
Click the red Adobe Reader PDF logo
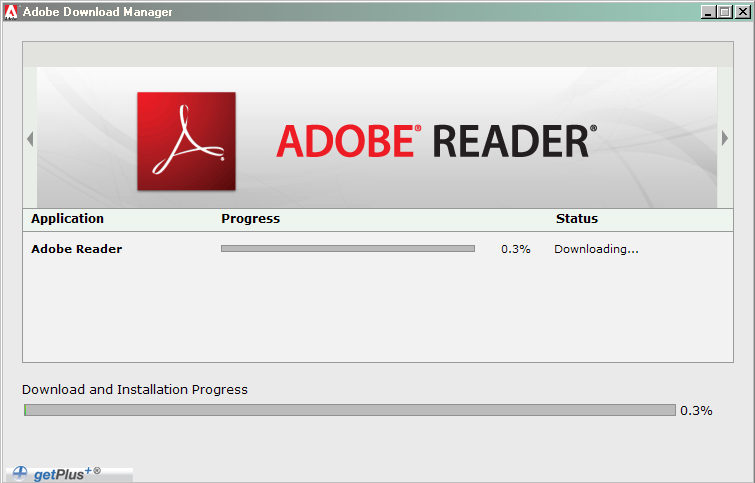pyautogui.click(x=186, y=140)
